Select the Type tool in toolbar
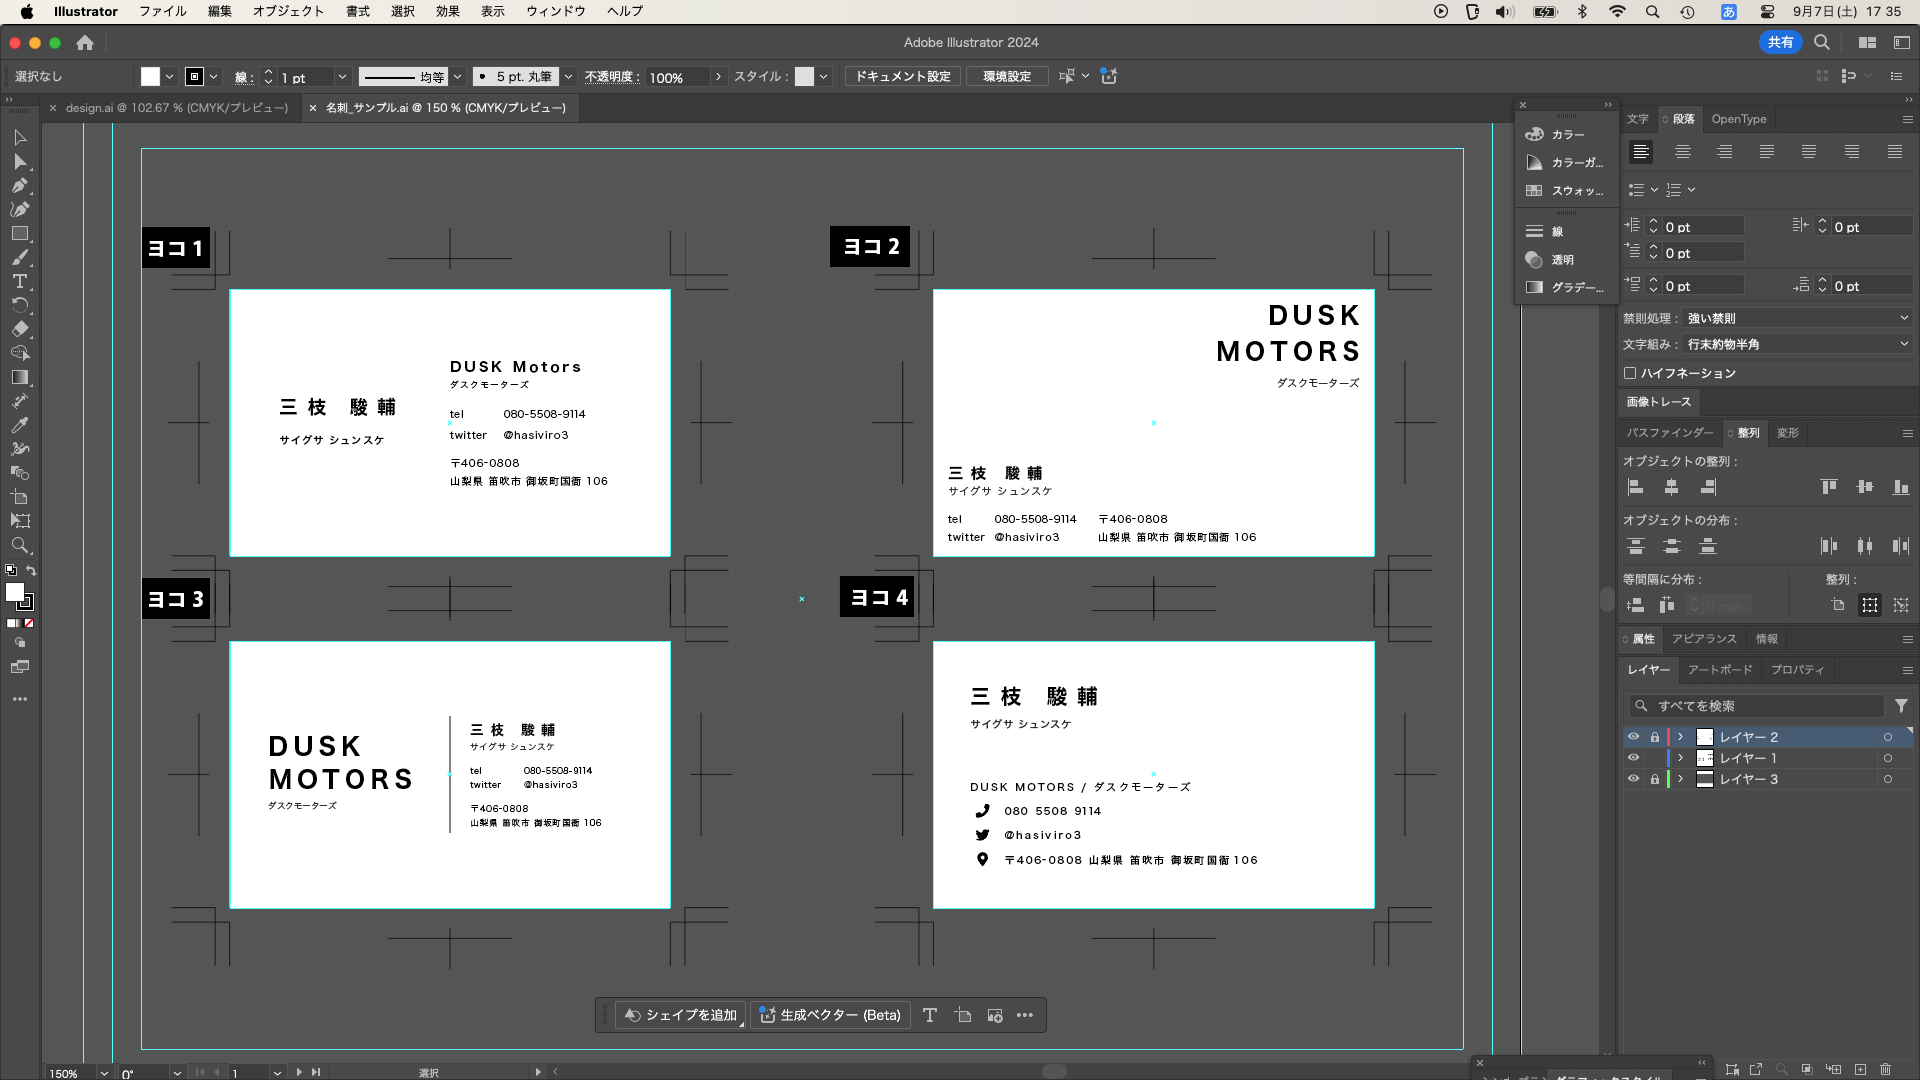This screenshot has height=1080, width=1920. tap(19, 282)
